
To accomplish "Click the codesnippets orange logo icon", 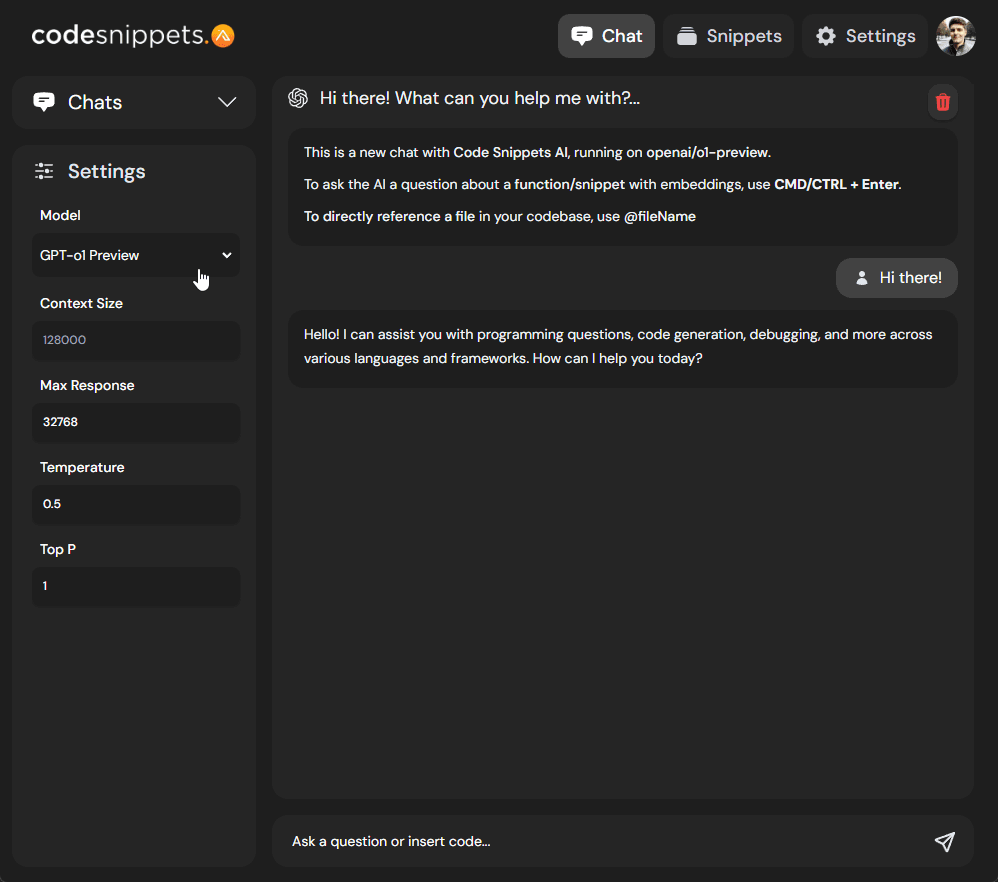I will pos(223,36).
